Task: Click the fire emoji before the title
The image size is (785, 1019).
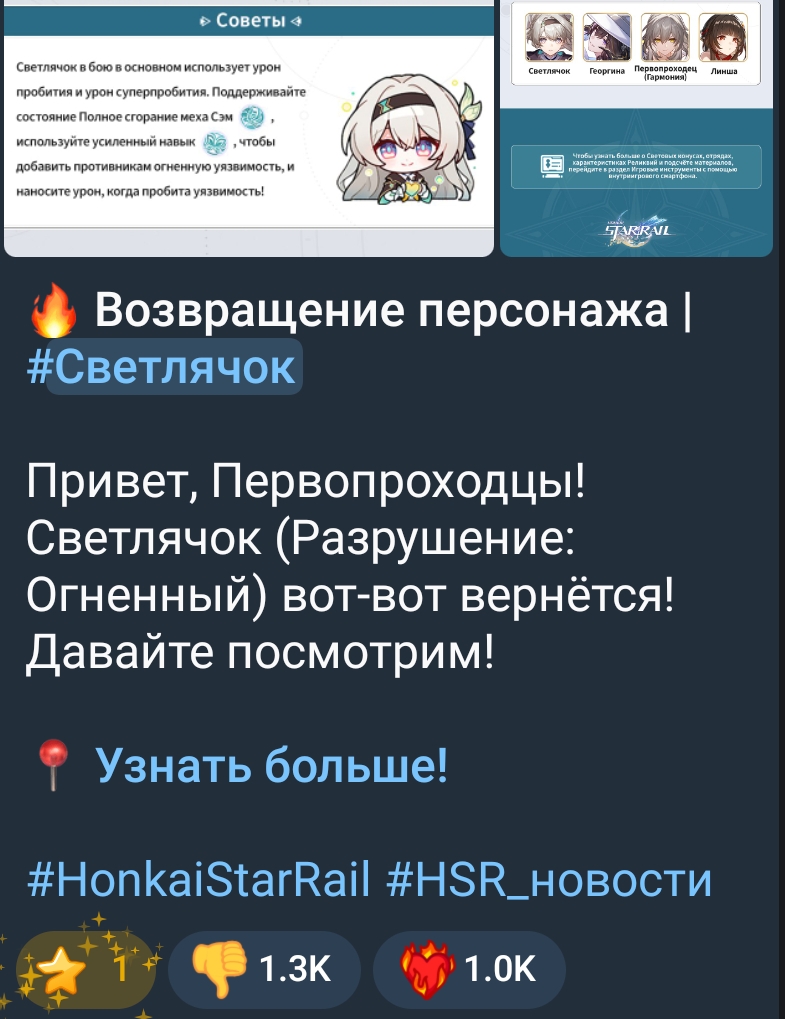Action: (x=53, y=311)
